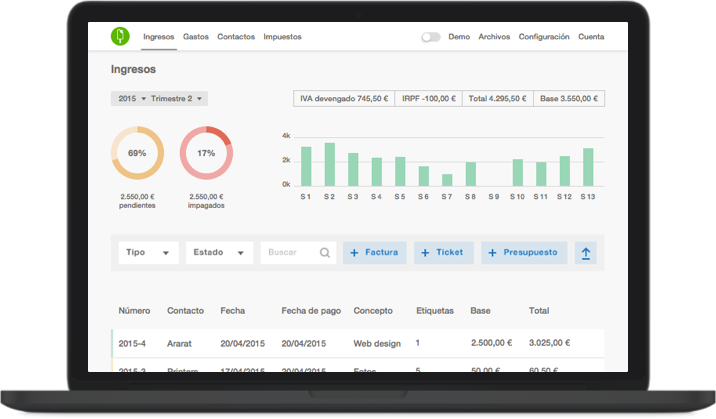Add a new Presupuesto

point(524,253)
